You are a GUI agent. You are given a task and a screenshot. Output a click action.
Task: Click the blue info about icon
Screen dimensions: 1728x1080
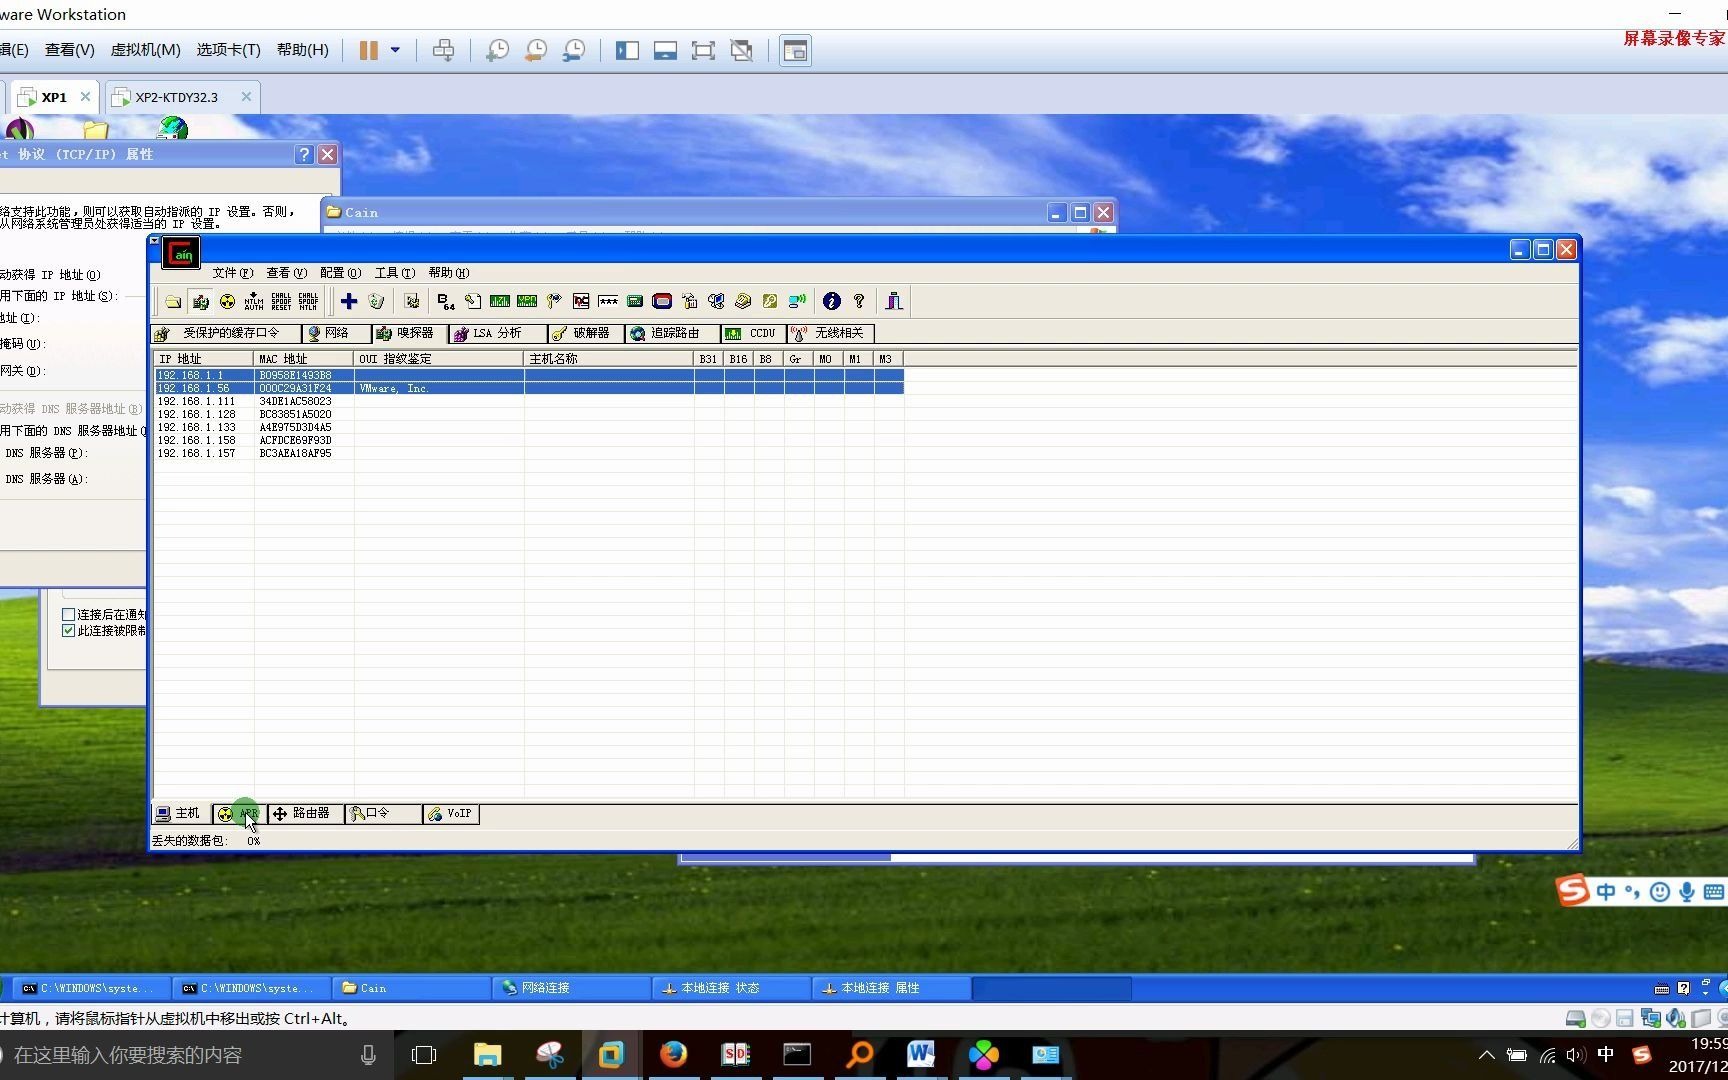tap(832, 301)
